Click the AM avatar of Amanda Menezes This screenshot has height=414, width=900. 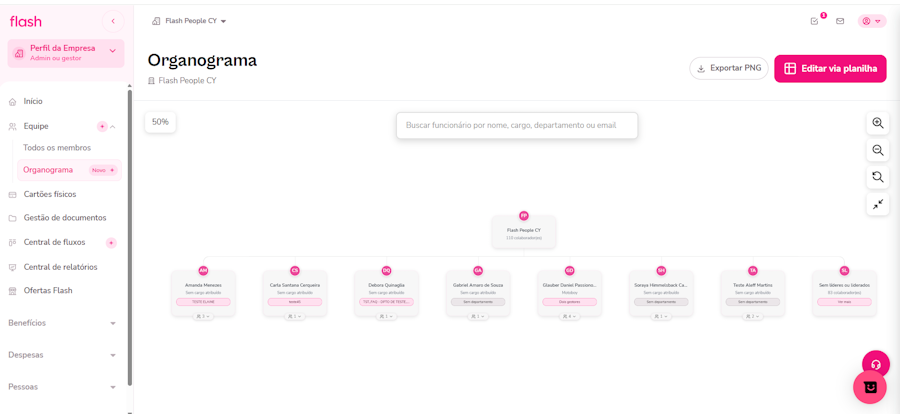pyautogui.click(x=203, y=270)
